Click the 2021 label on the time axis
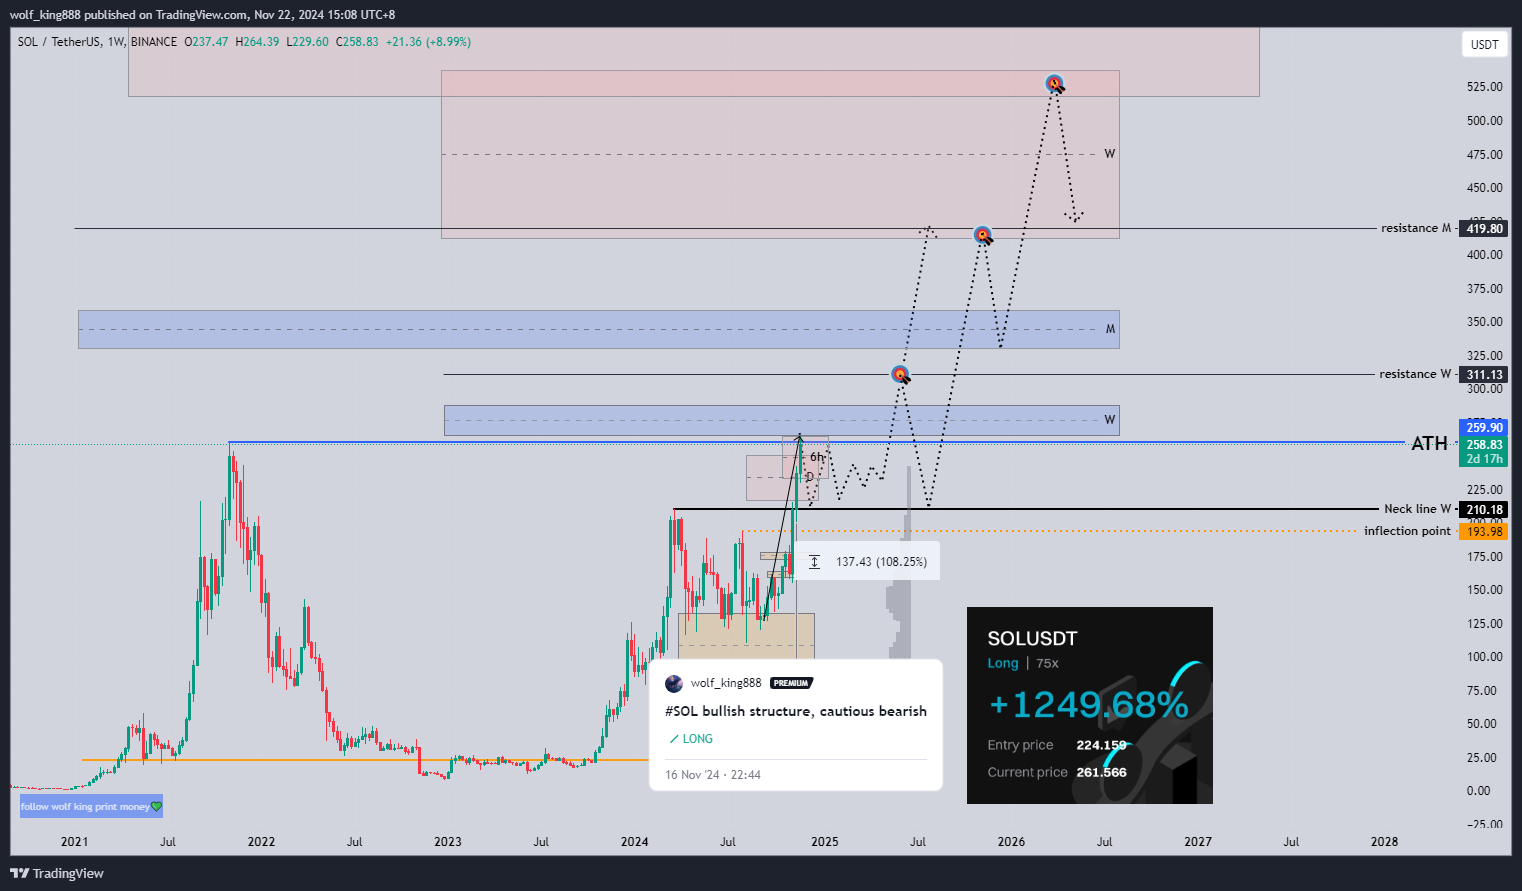1522x891 pixels. [x=74, y=842]
